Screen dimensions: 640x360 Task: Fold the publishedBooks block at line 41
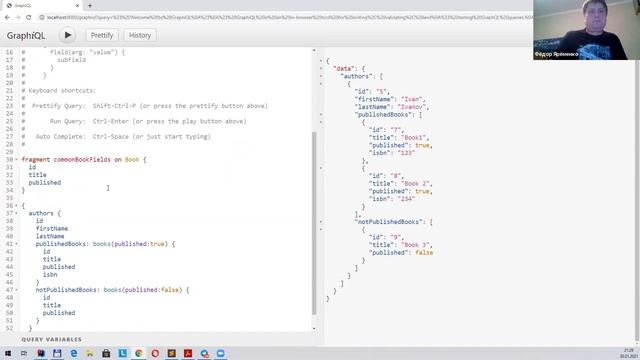click(16, 244)
